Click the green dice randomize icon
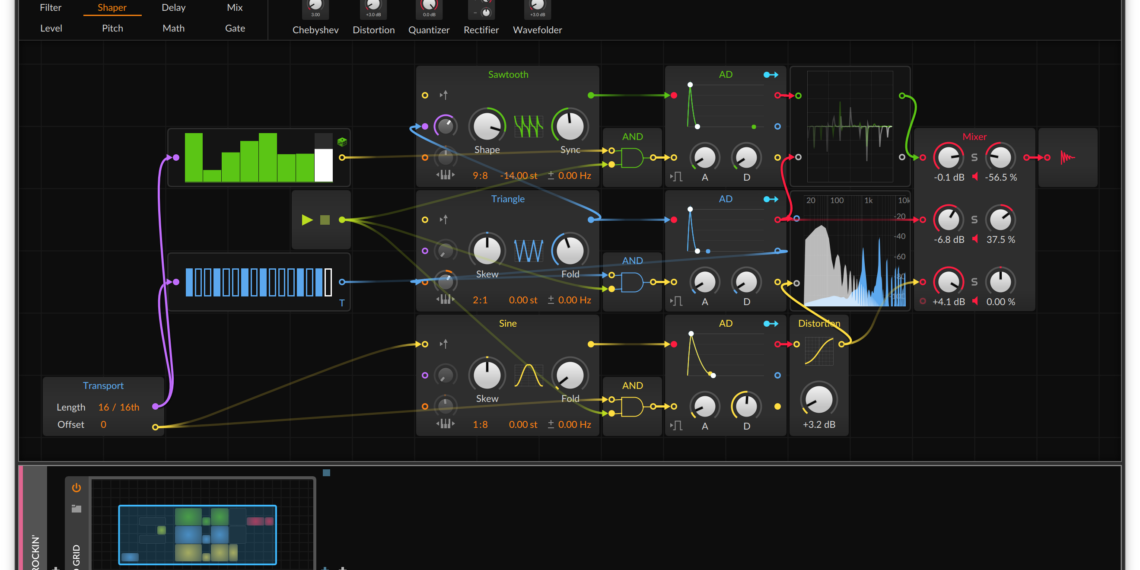Image resolution: width=1140 pixels, height=570 pixels. [342, 142]
